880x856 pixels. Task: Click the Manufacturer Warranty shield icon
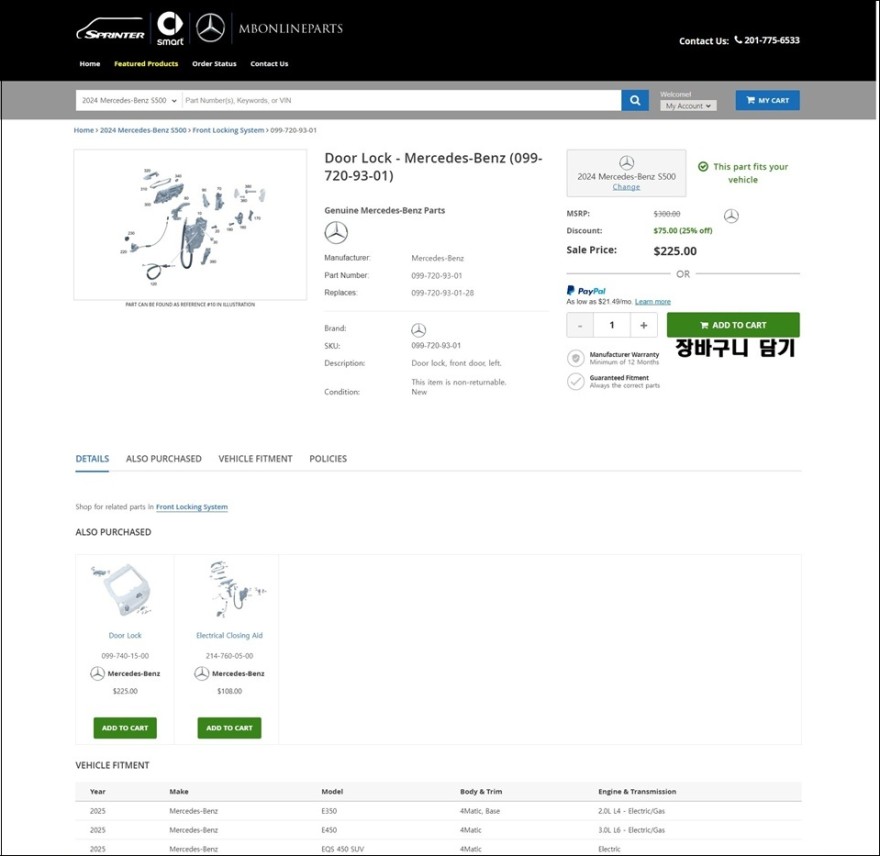click(576, 358)
